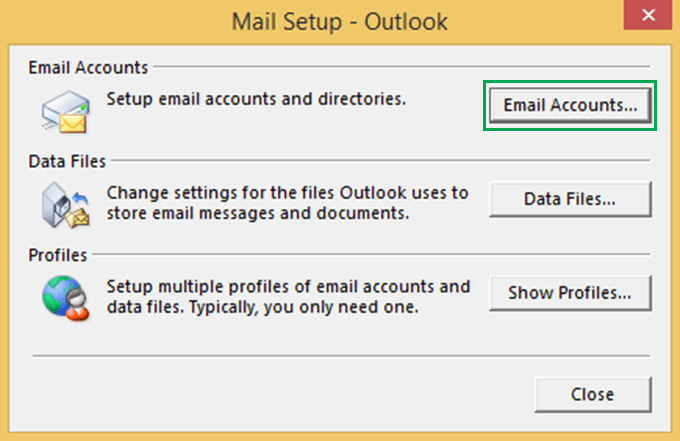Click the 'Setup multiple profiles' description text
Image resolution: width=680 pixels, height=441 pixels.
pos(288,287)
